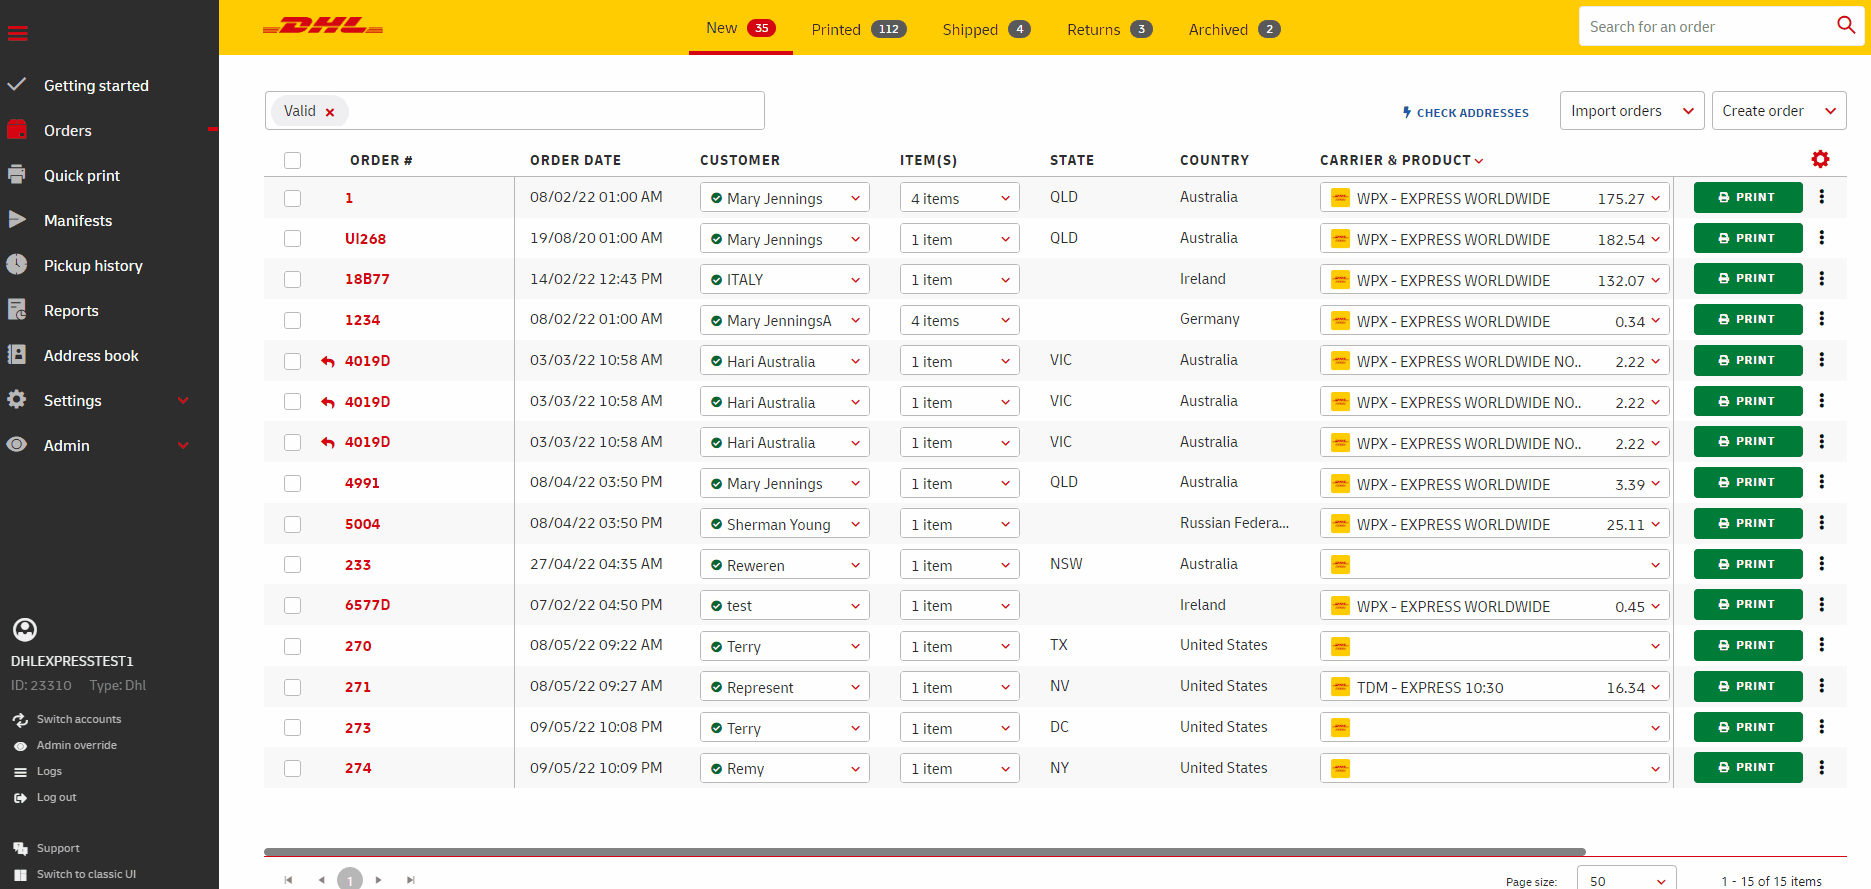Click the Admin override eye icon
Viewport: 1871px width, 889px height.
tap(20, 746)
